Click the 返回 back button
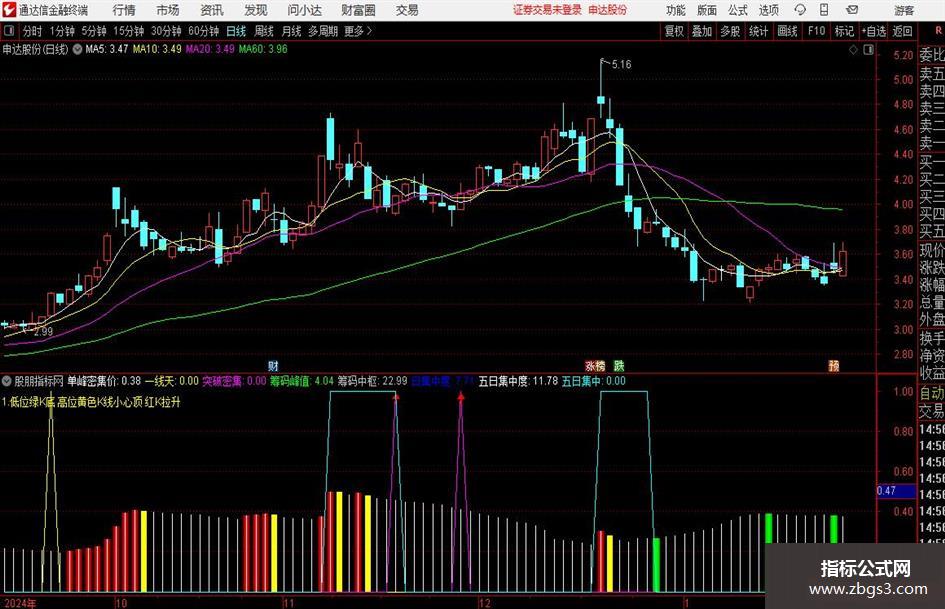Screen dimensions: 945x609 point(902,31)
